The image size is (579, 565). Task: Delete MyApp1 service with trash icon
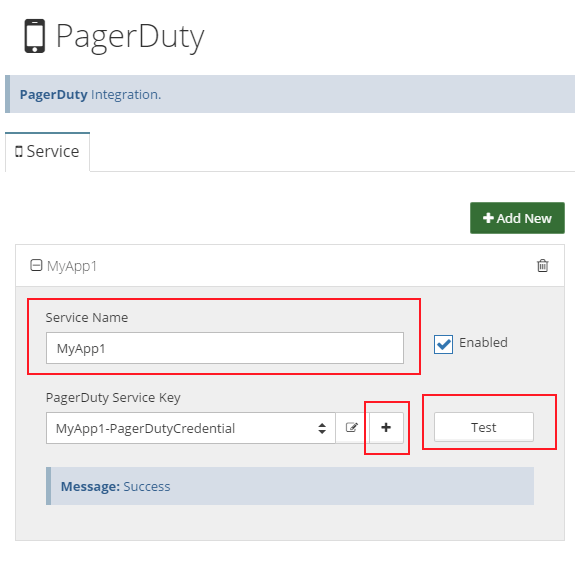[x=542, y=266]
